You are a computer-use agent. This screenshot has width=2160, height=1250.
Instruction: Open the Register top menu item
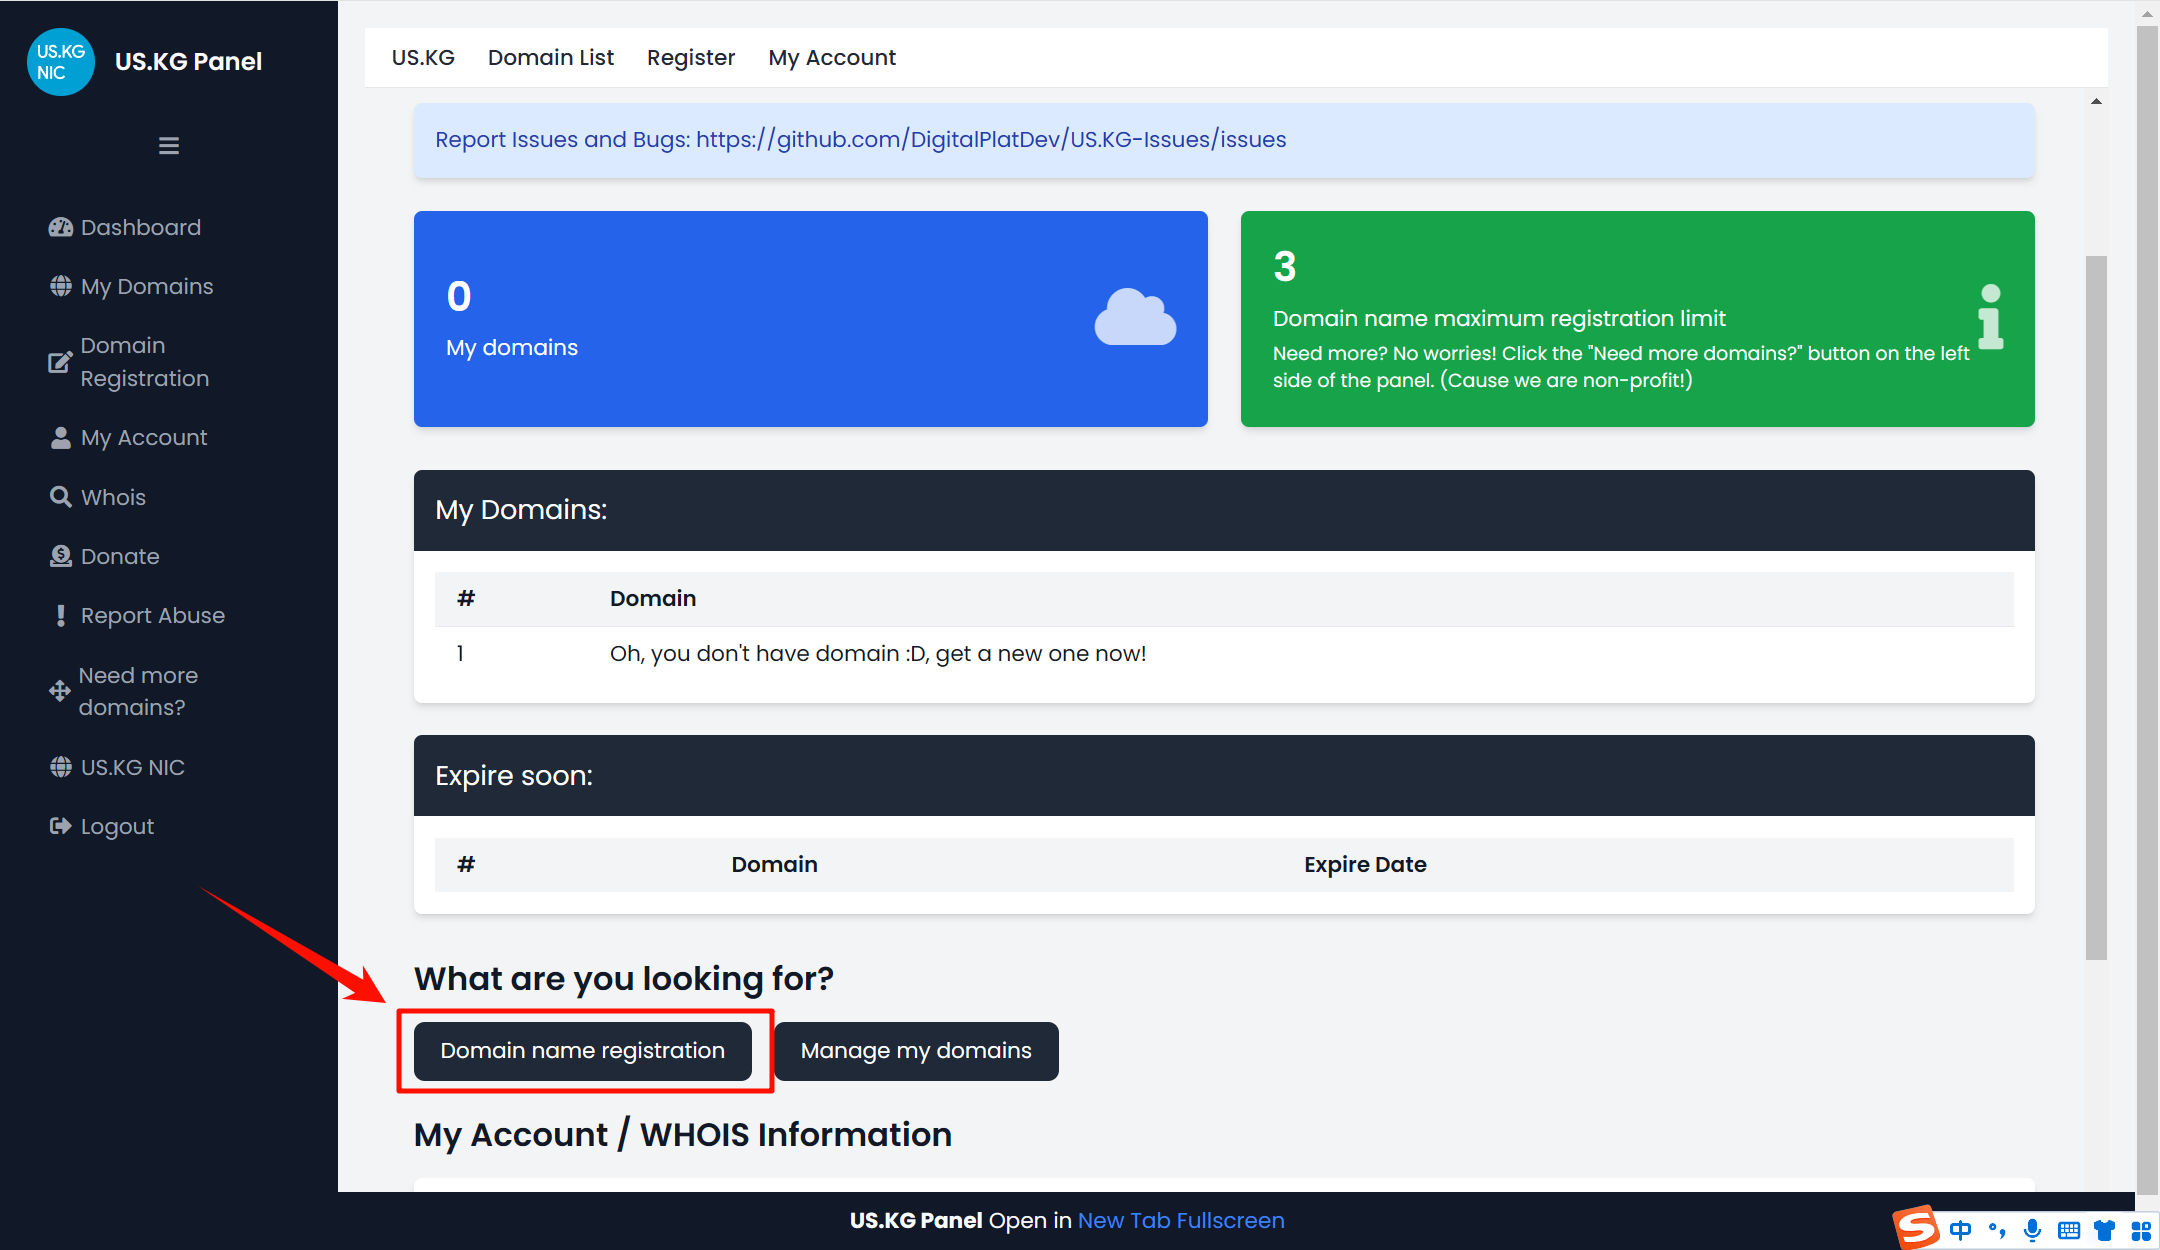pyautogui.click(x=691, y=58)
